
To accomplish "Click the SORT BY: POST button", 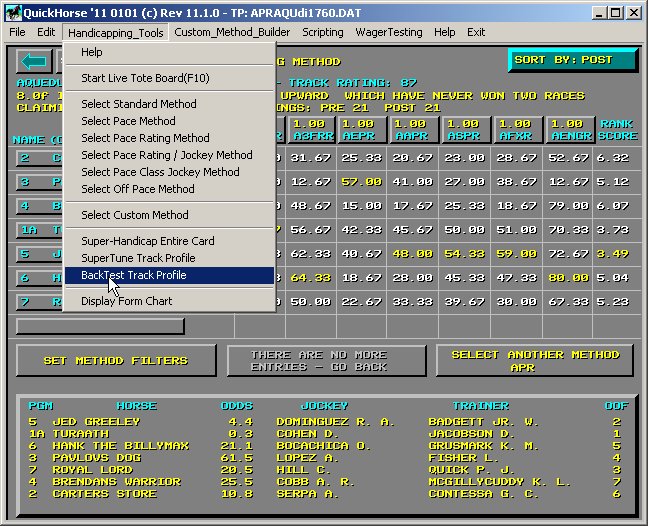I will coord(570,60).
